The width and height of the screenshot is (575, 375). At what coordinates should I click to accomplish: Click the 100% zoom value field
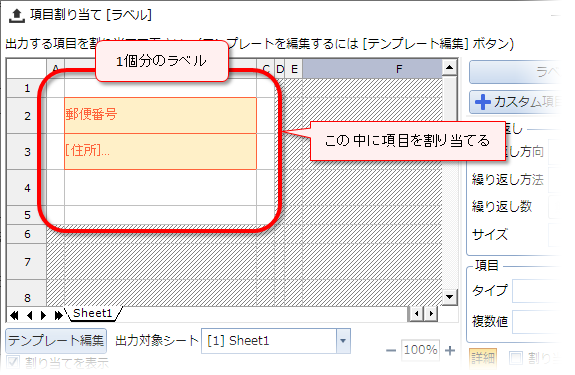[x=420, y=350]
